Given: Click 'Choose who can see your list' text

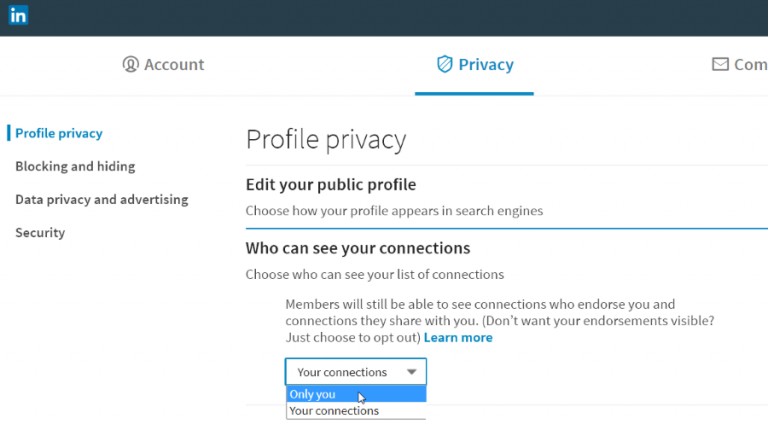Looking at the screenshot, I should (375, 274).
